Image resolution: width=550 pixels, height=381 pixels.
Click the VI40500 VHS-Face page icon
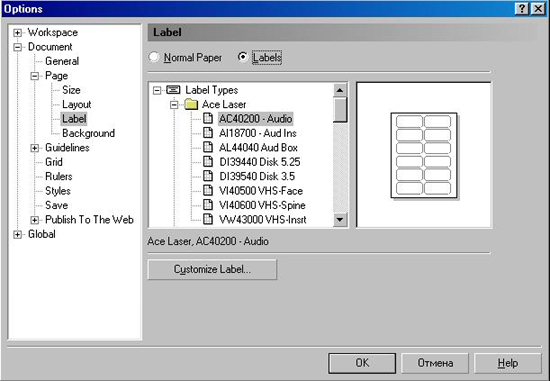(x=208, y=190)
